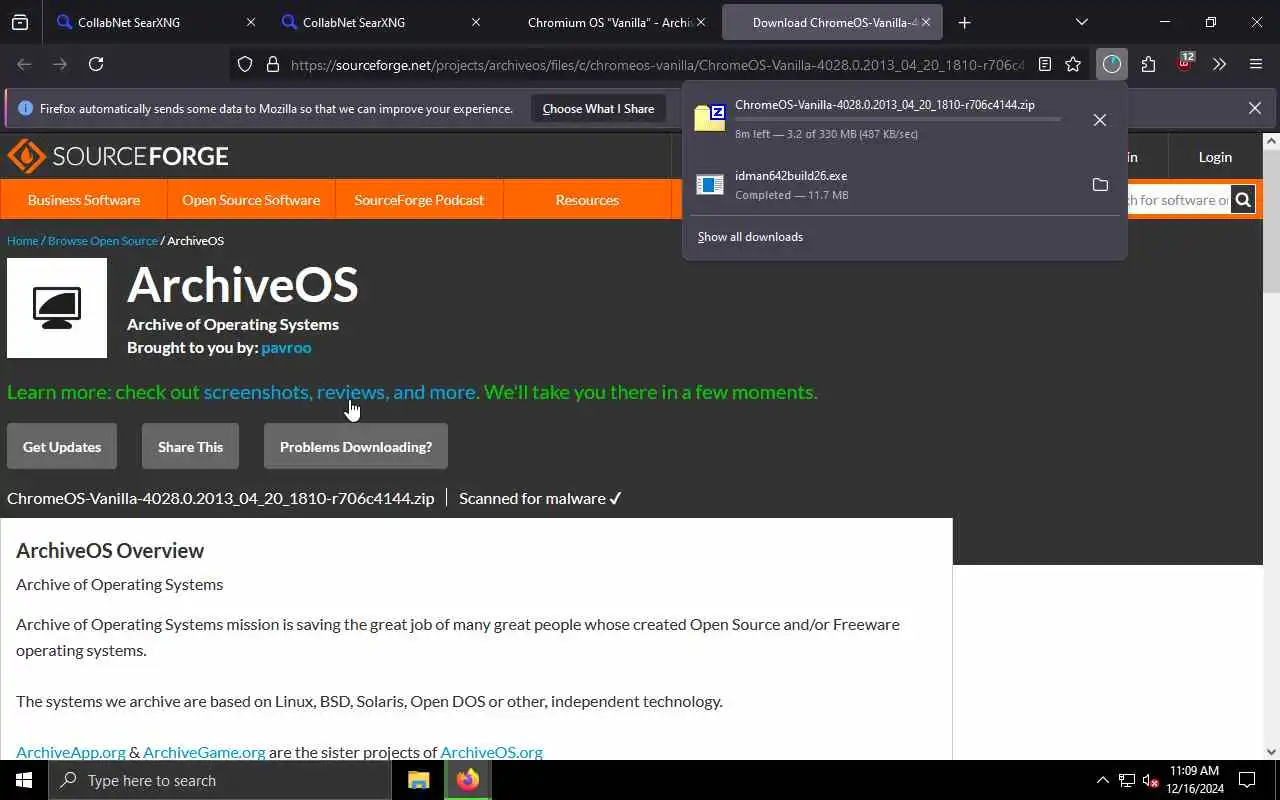Open a new browser tab
Screen dimensions: 1280x800
(964, 22)
